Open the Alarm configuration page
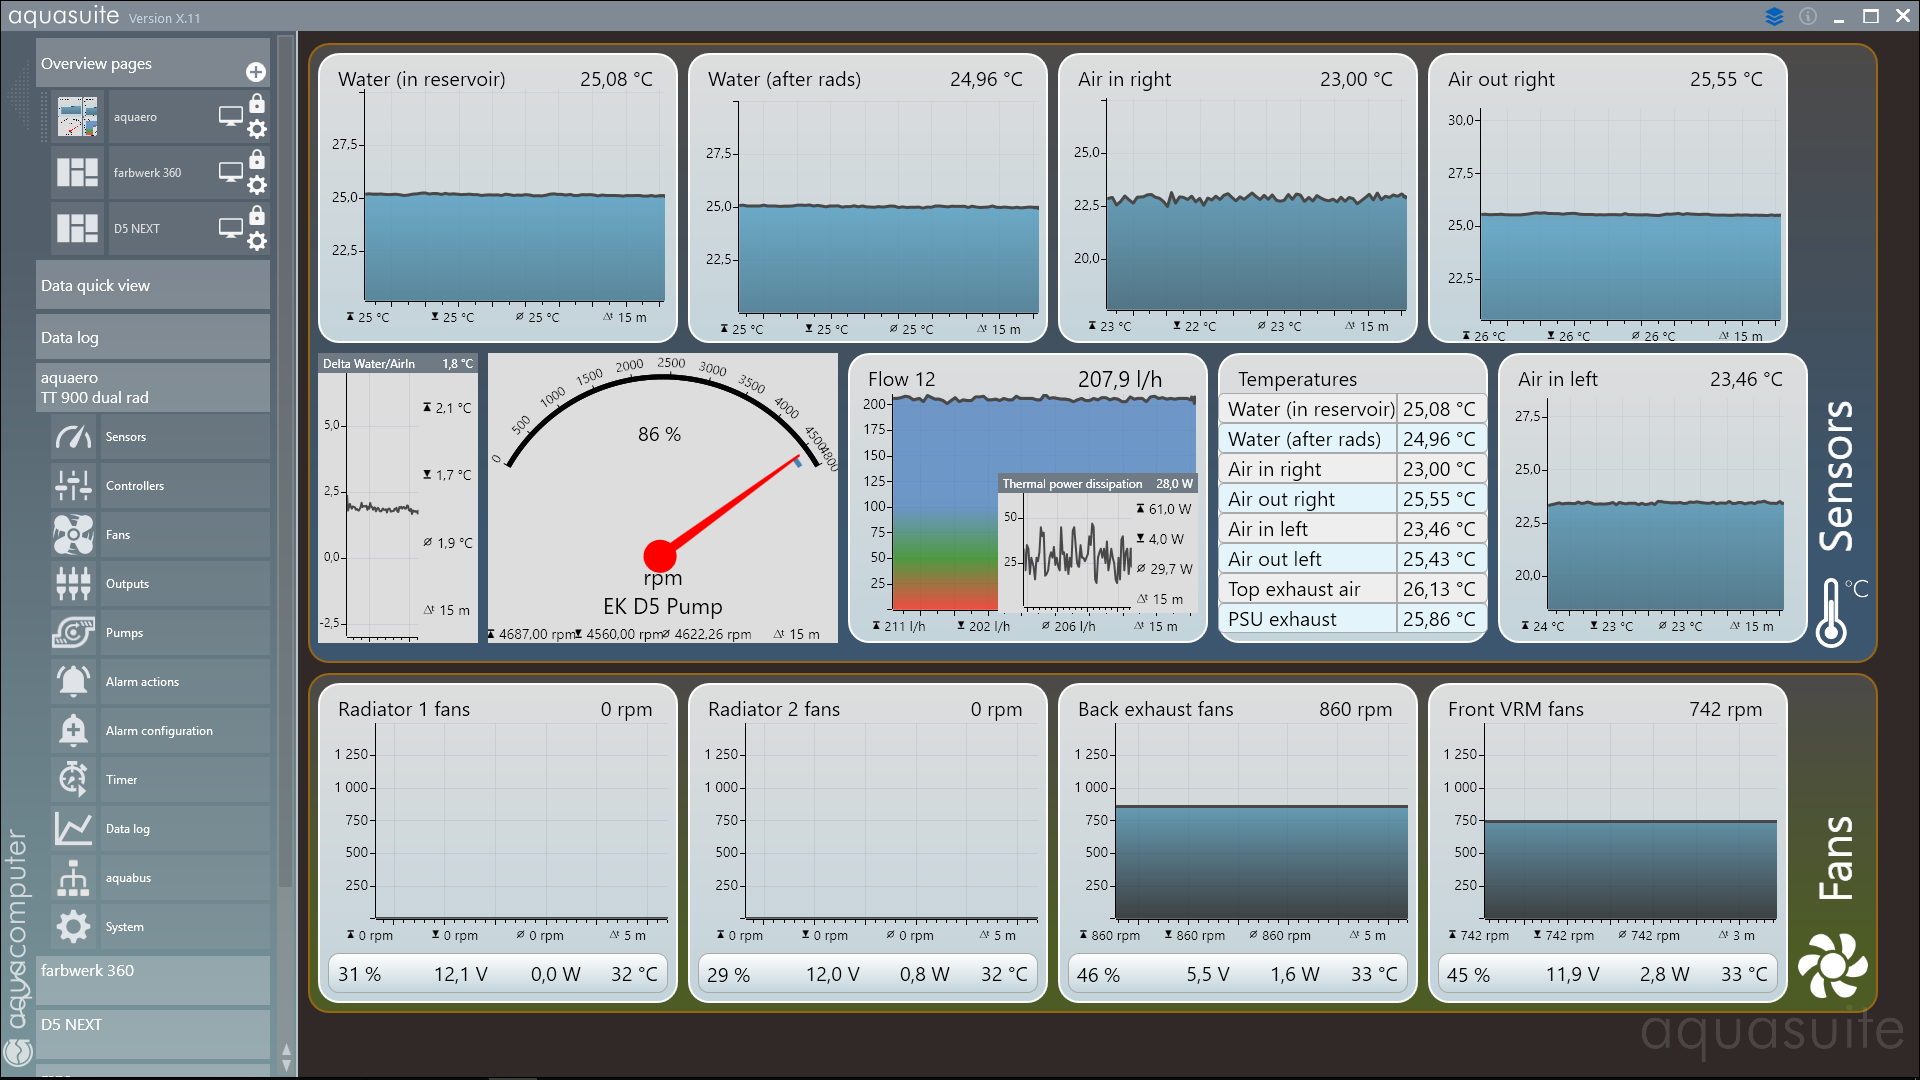The width and height of the screenshot is (1920, 1080). coord(159,731)
